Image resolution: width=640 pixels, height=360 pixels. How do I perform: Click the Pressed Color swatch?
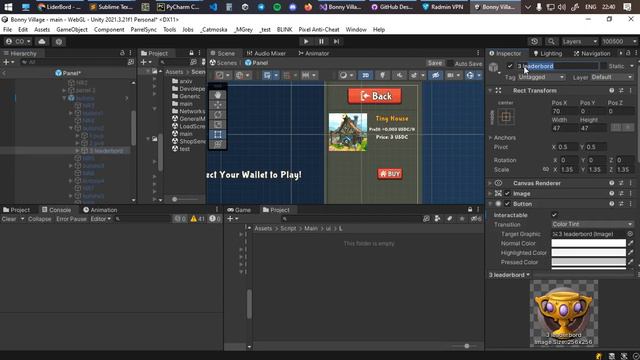pyautogui.click(x=588, y=262)
